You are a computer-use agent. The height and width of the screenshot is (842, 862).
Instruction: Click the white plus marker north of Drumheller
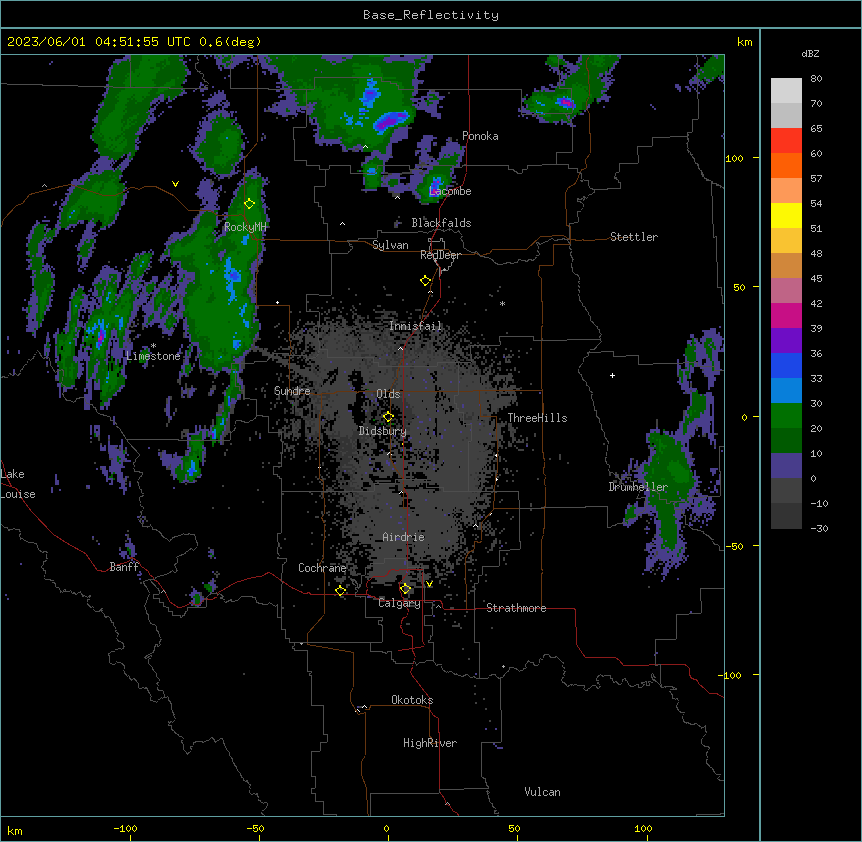[x=612, y=375]
